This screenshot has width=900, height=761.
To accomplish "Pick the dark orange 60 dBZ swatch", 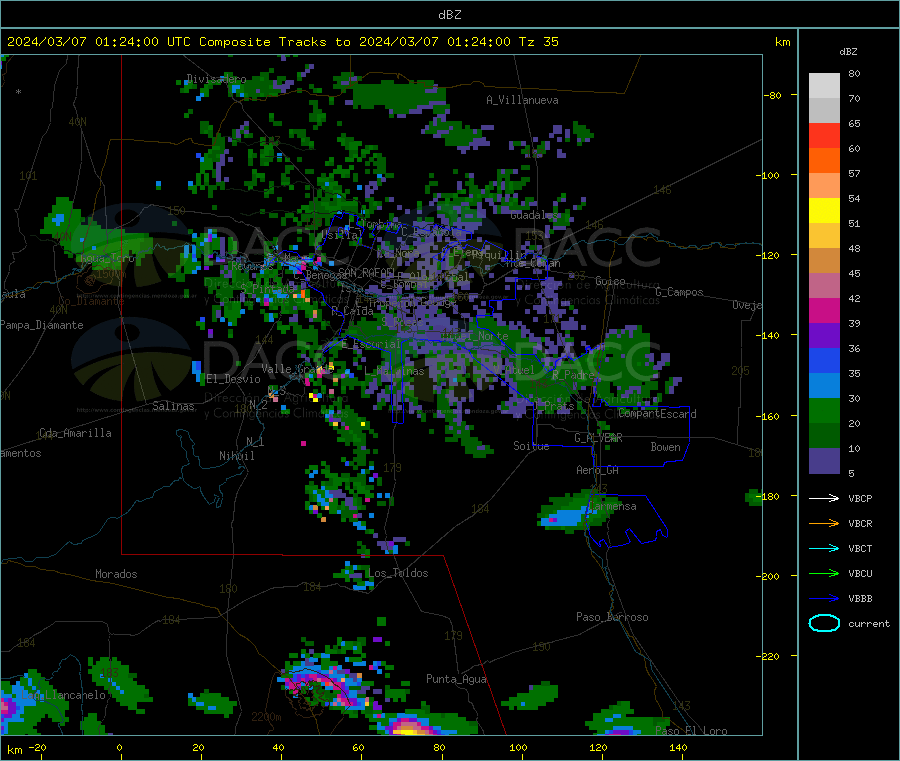I will (824, 161).
